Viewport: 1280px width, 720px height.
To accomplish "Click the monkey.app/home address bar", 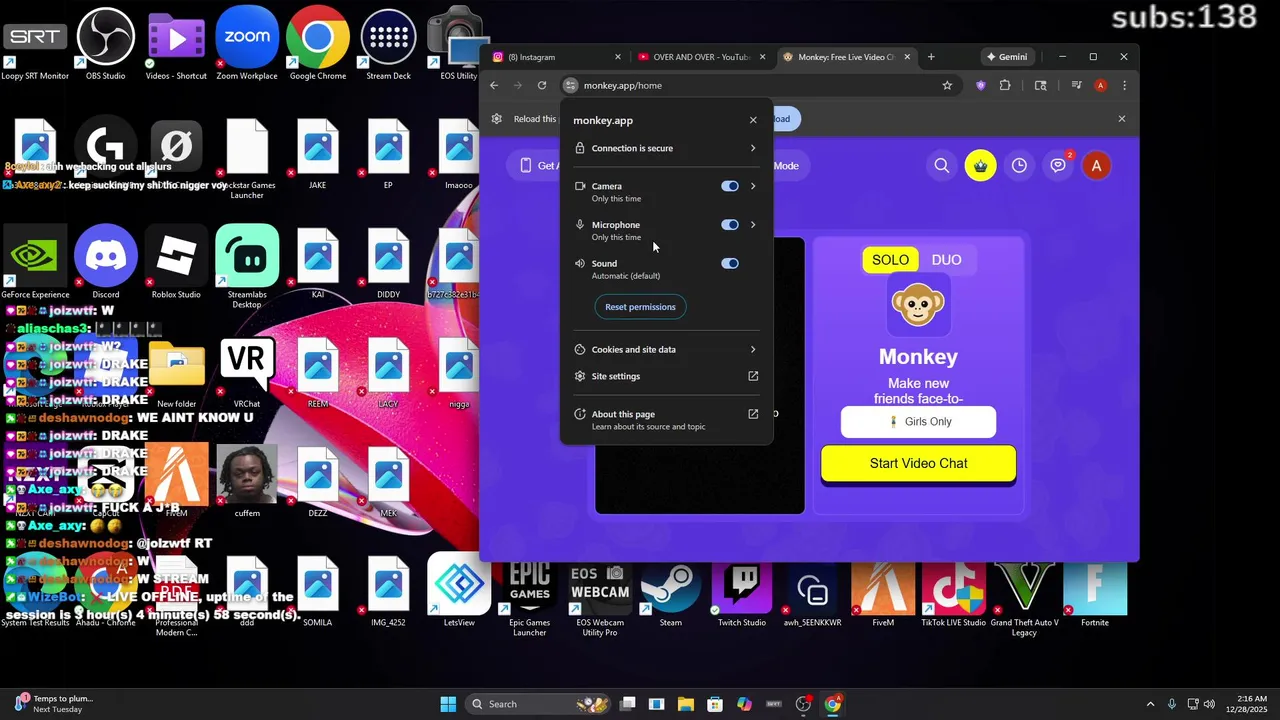I will [x=760, y=85].
